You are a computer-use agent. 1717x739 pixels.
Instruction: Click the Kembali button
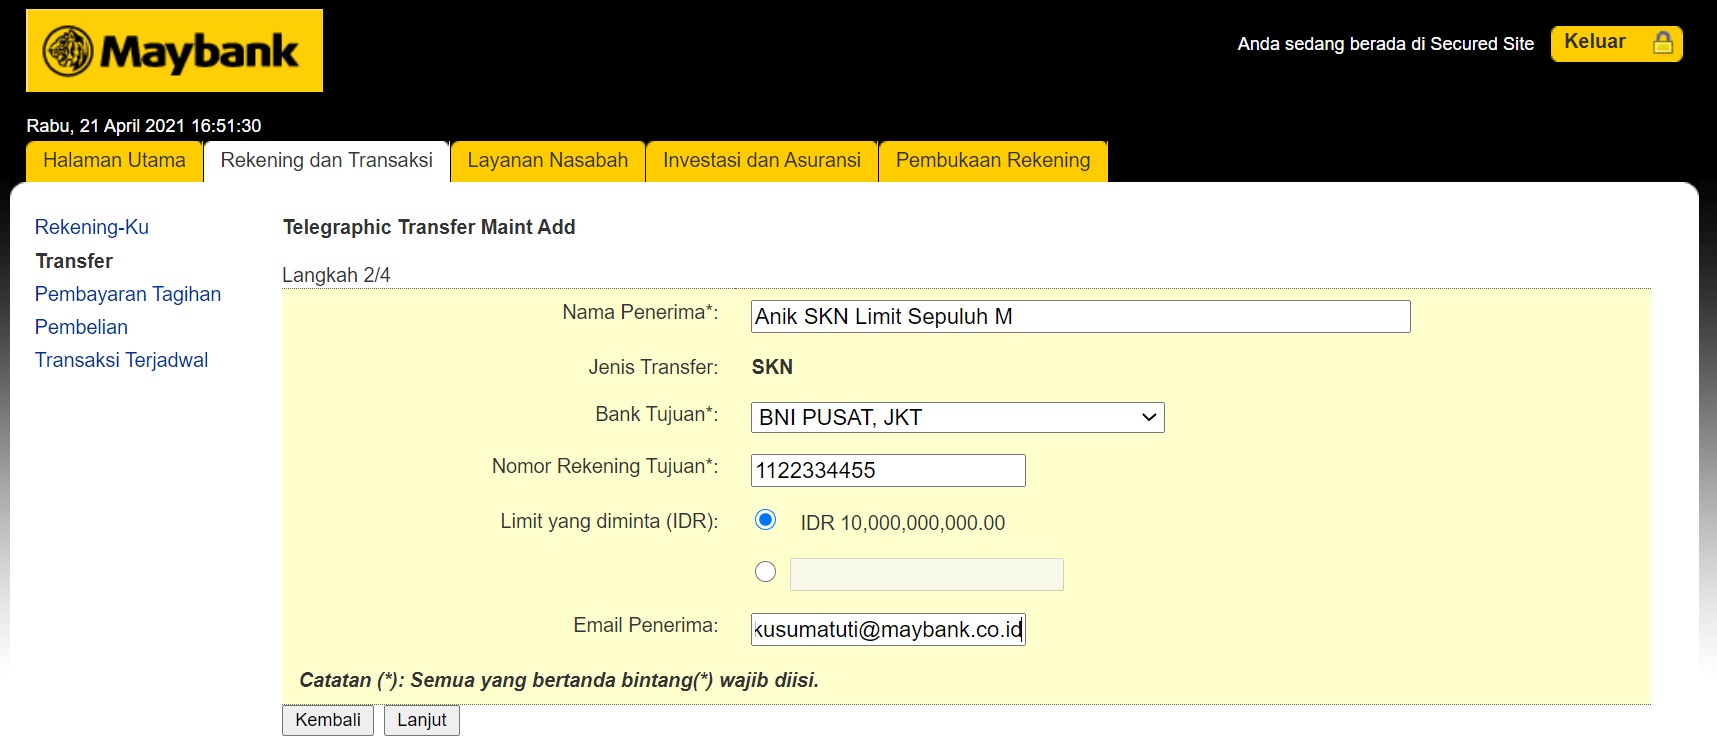click(x=328, y=721)
